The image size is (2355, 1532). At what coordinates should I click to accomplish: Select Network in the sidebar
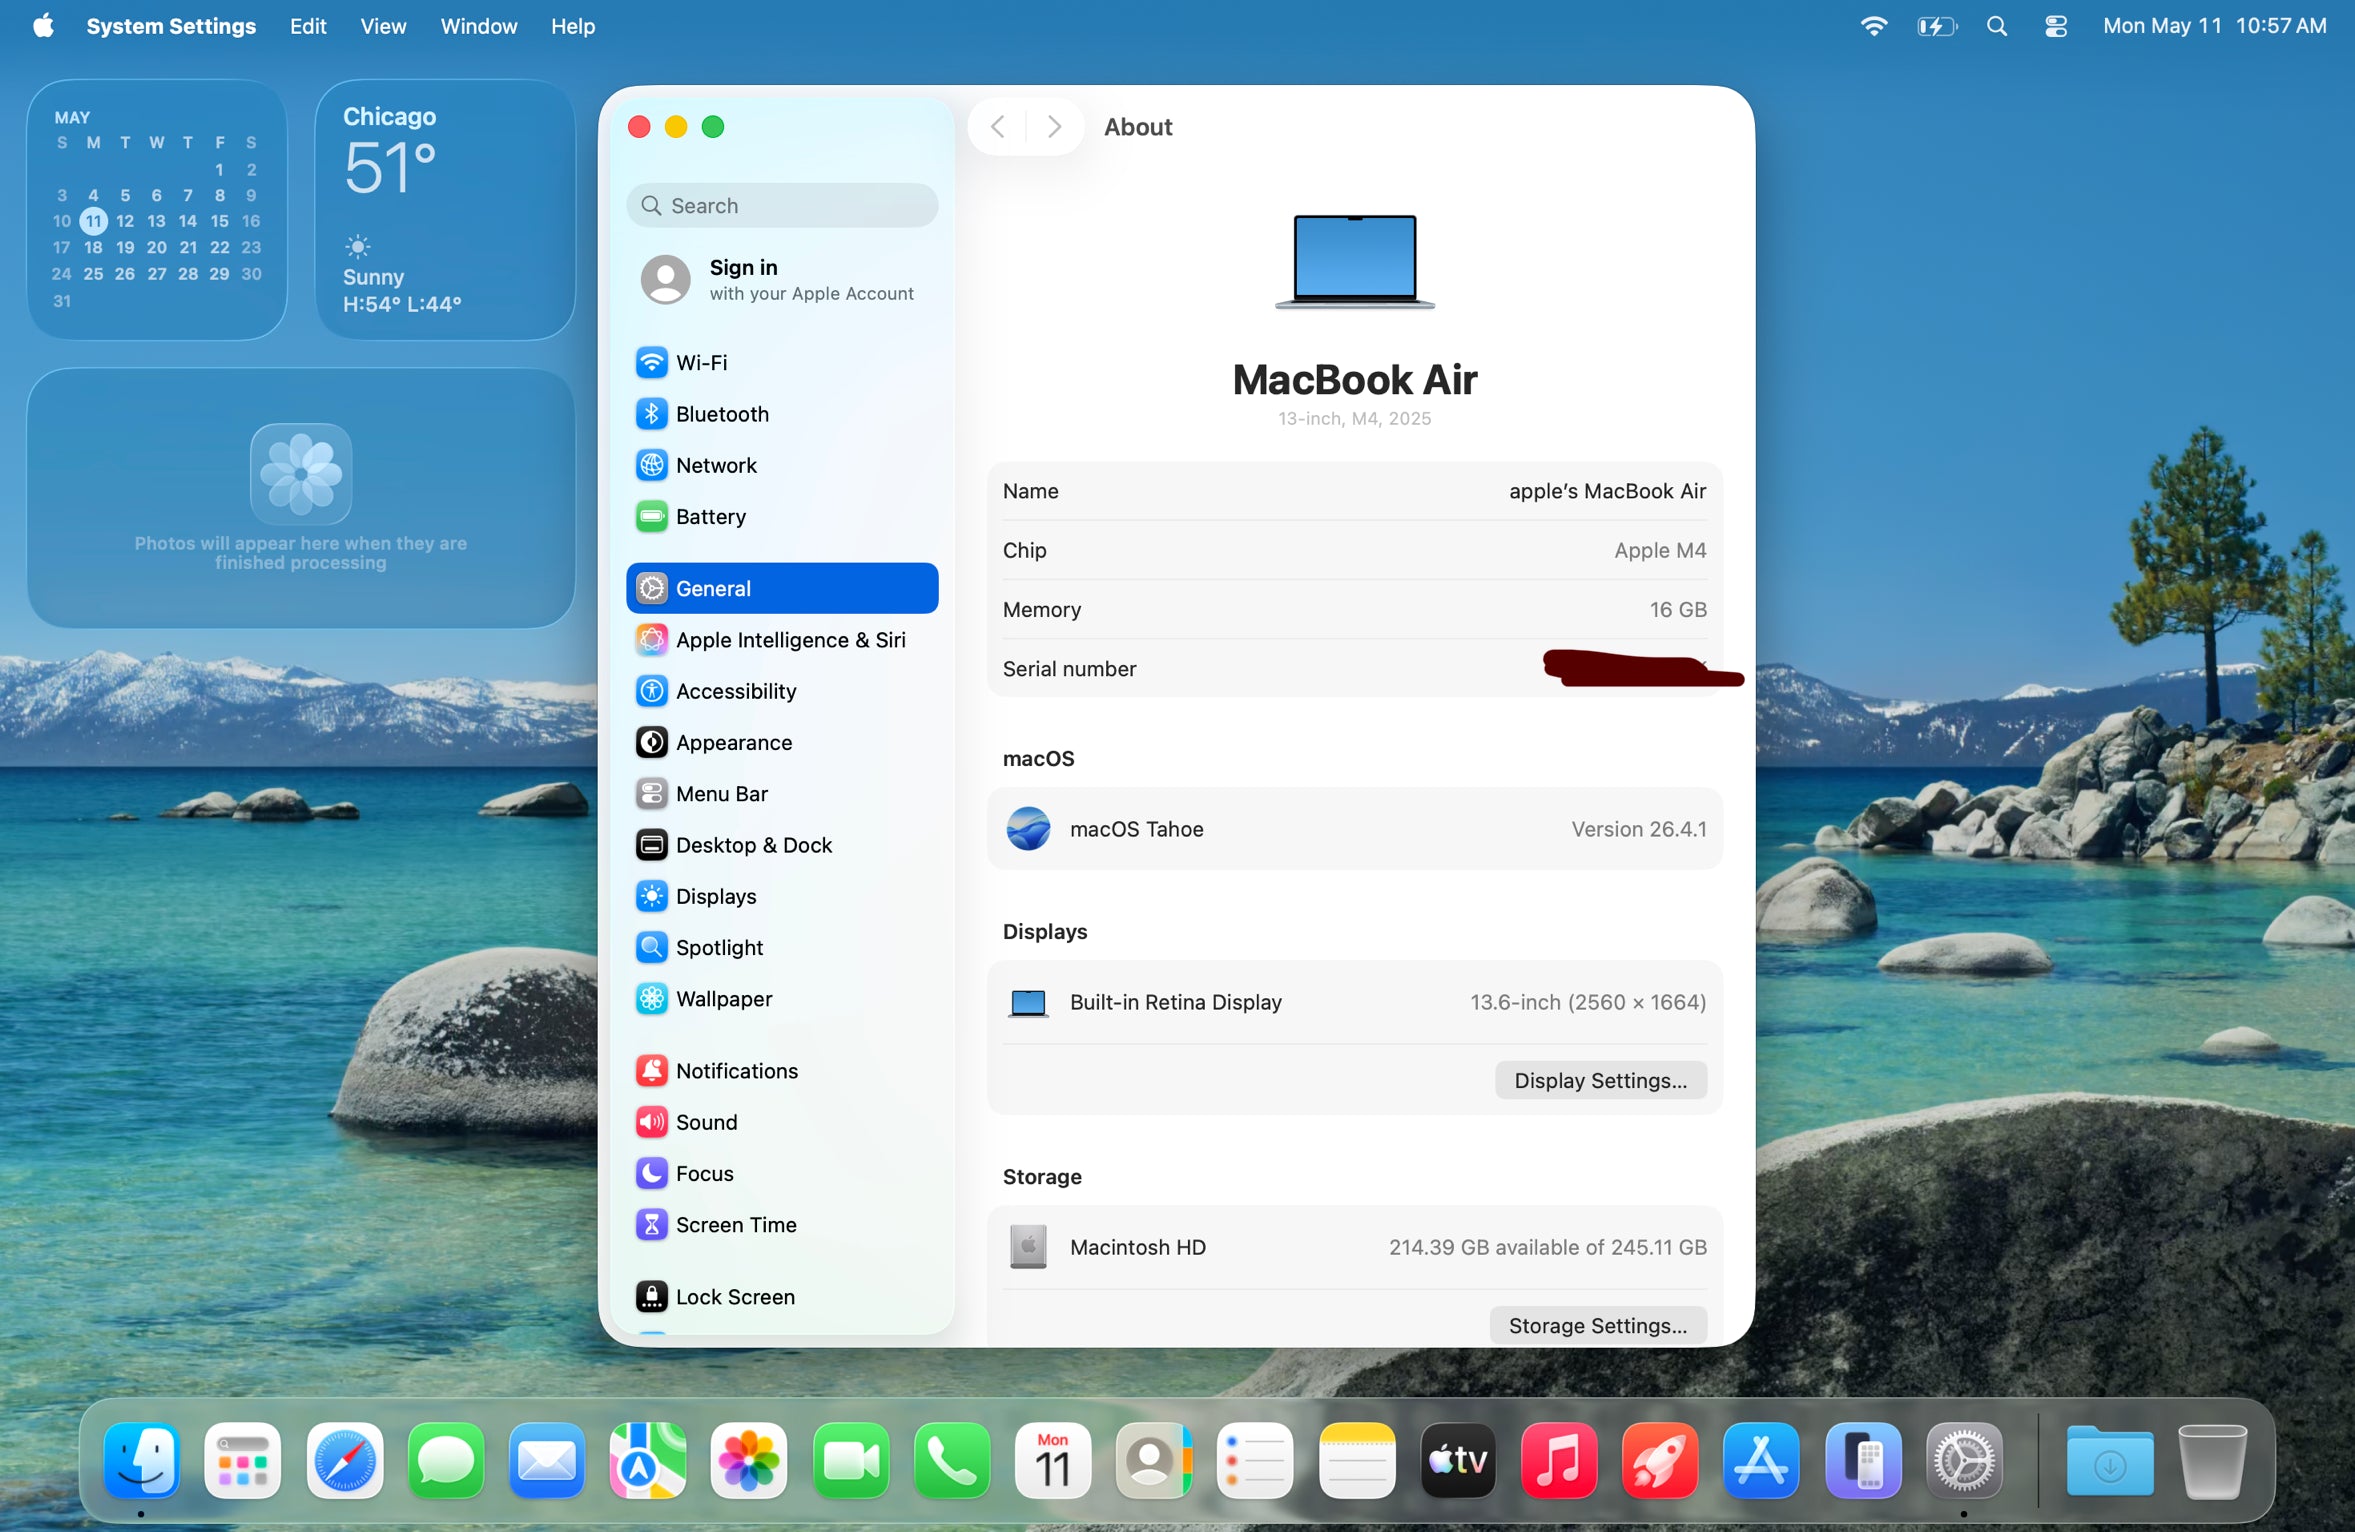tap(782, 465)
